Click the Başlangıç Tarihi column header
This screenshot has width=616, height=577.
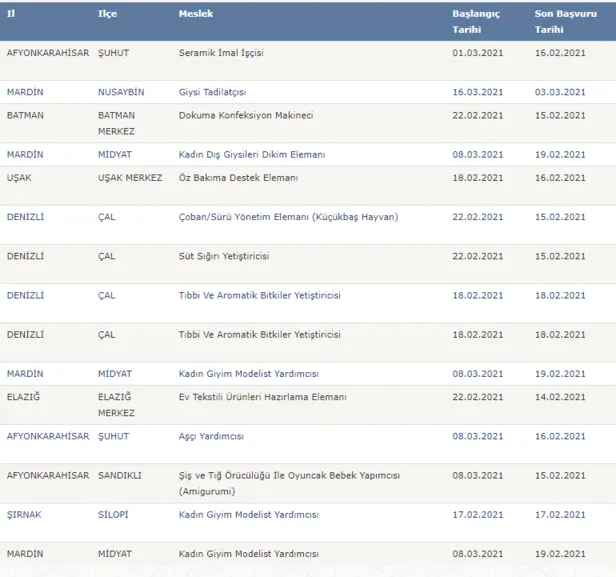476,22
